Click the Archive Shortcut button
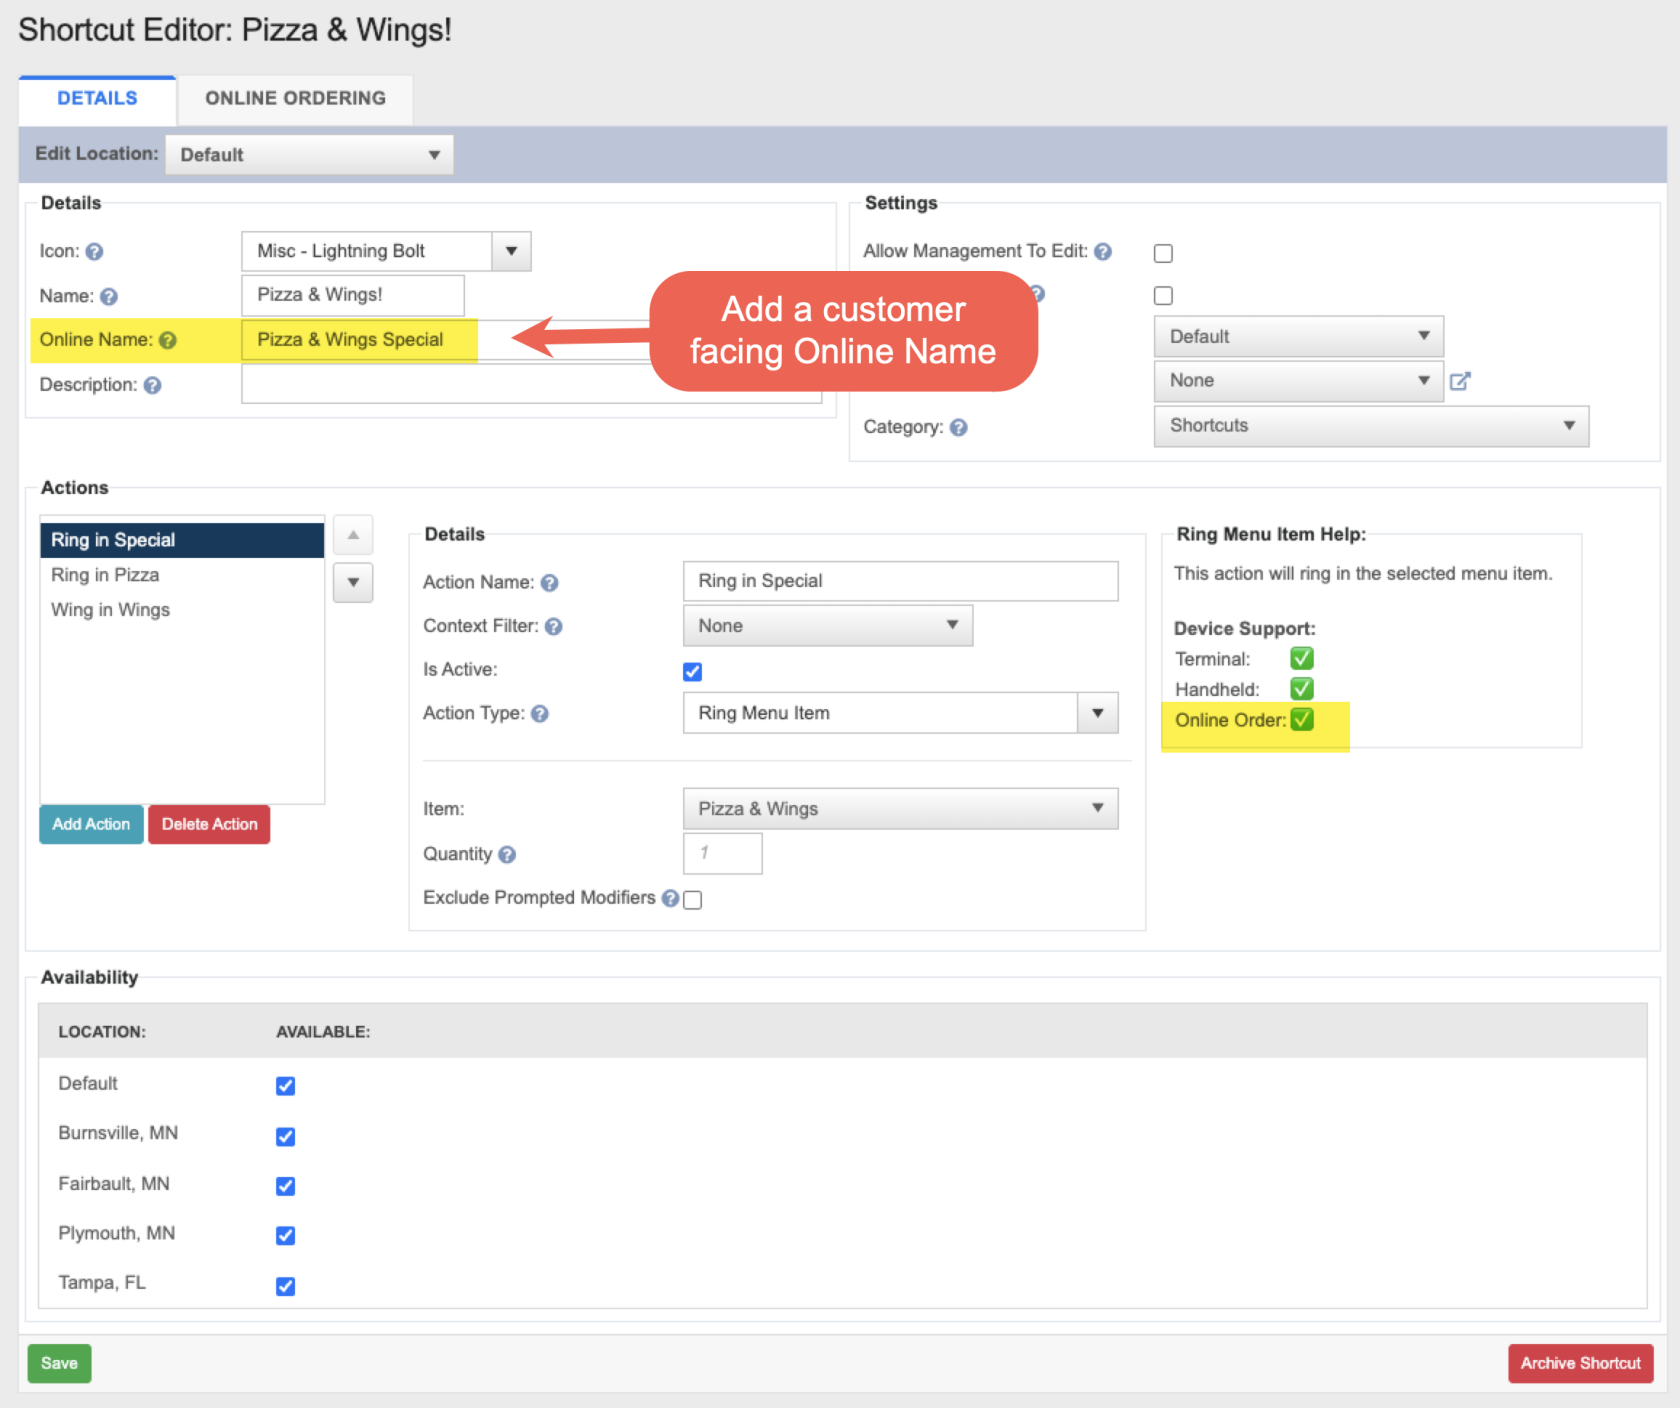 coord(1580,1363)
